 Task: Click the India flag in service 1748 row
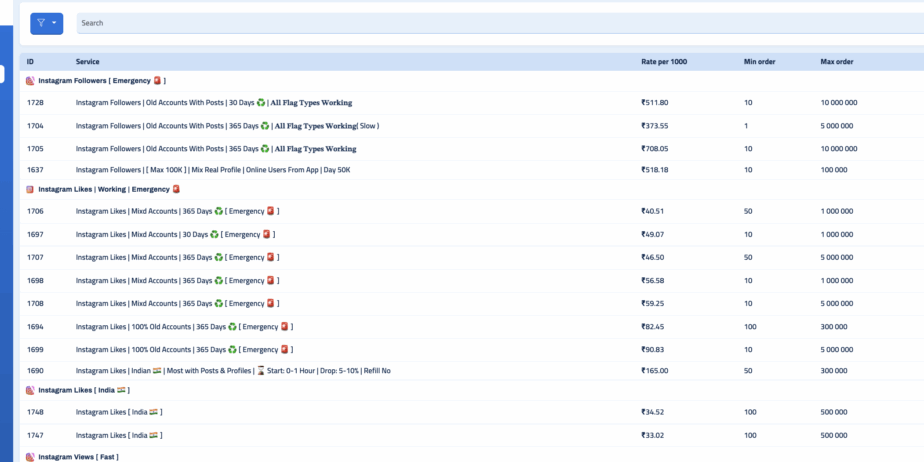pos(154,412)
